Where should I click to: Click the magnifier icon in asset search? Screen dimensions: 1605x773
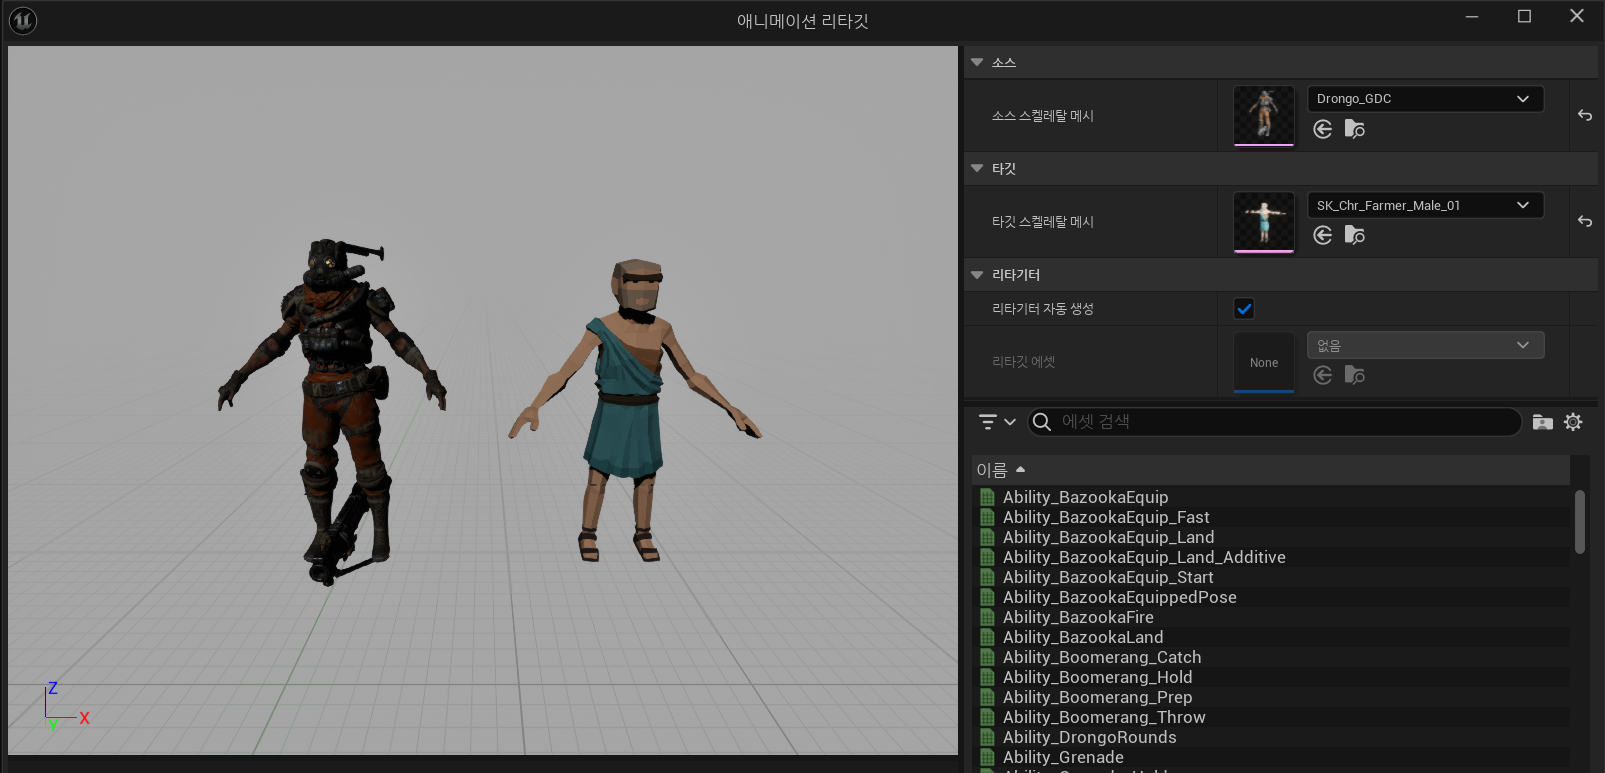point(1042,422)
